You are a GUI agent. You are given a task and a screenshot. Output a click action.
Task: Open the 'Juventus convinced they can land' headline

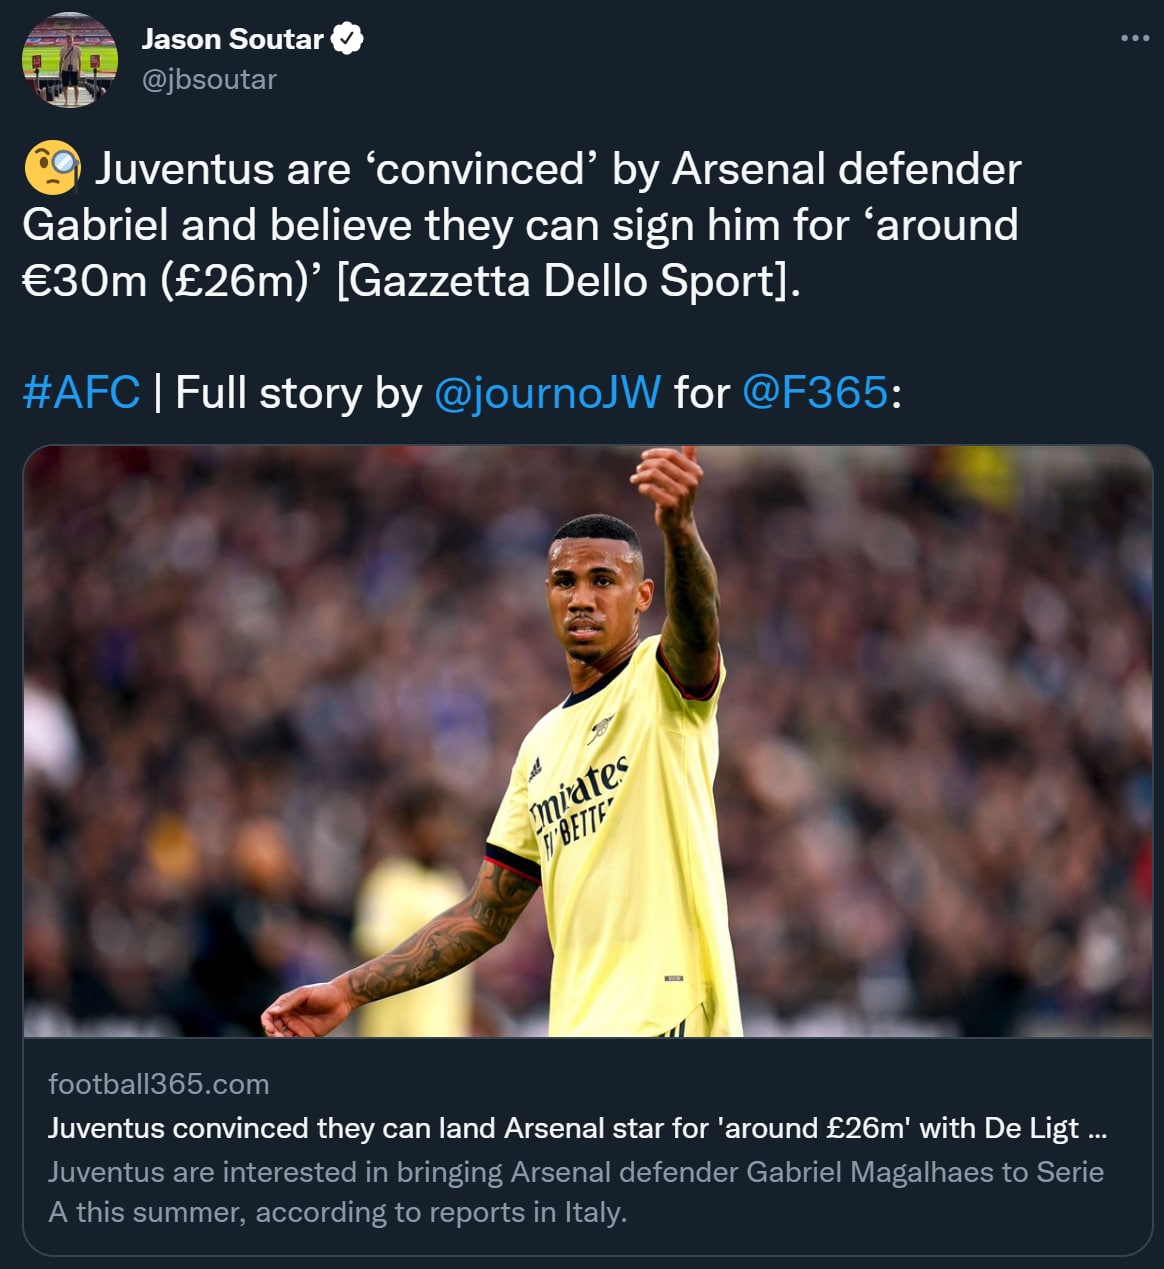point(577,1128)
